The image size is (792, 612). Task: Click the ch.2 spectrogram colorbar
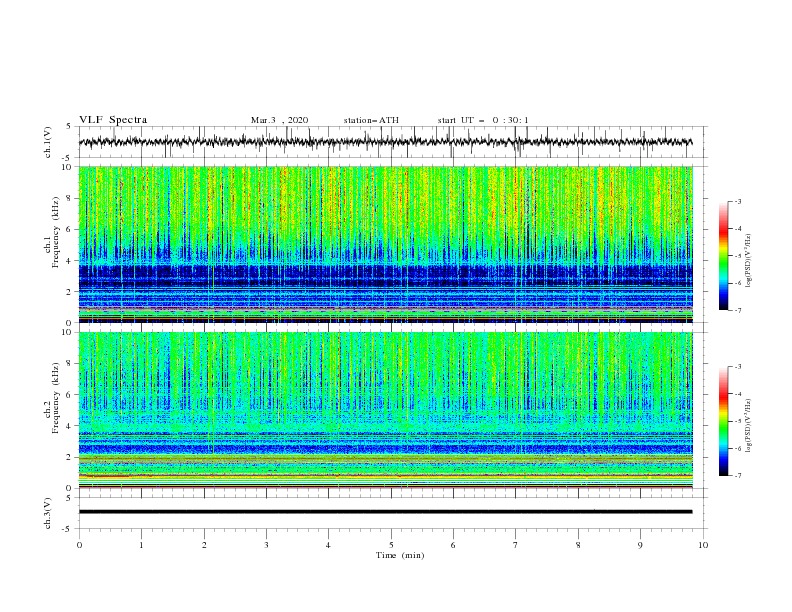click(x=723, y=421)
